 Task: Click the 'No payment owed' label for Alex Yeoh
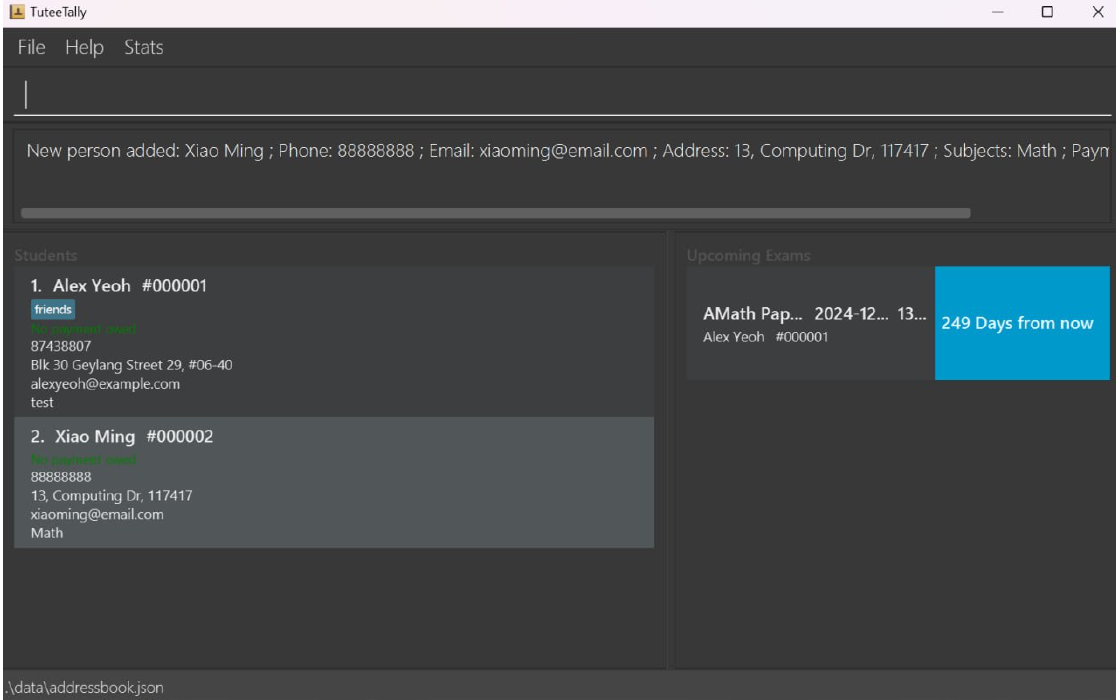click(x=83, y=329)
